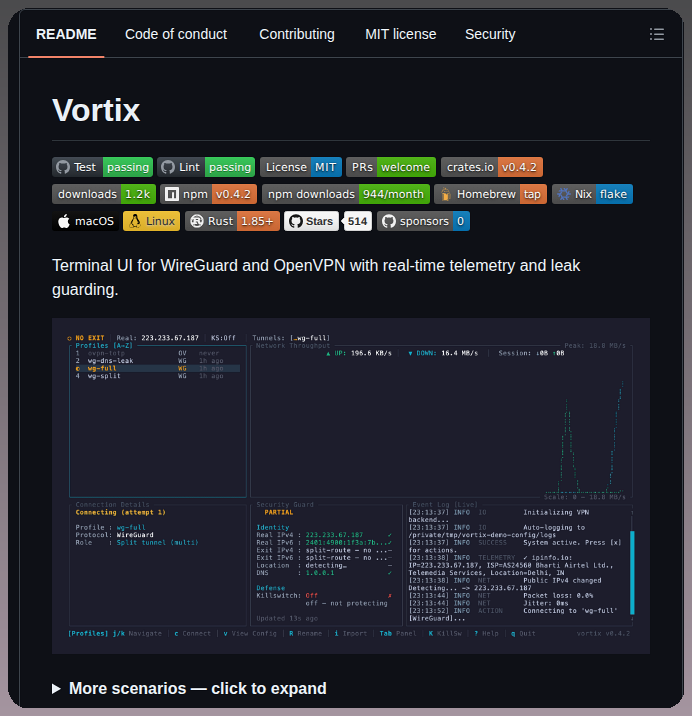The width and height of the screenshot is (692, 716).
Task: Open the npm v0.4.2 badge
Action: tap(208, 194)
